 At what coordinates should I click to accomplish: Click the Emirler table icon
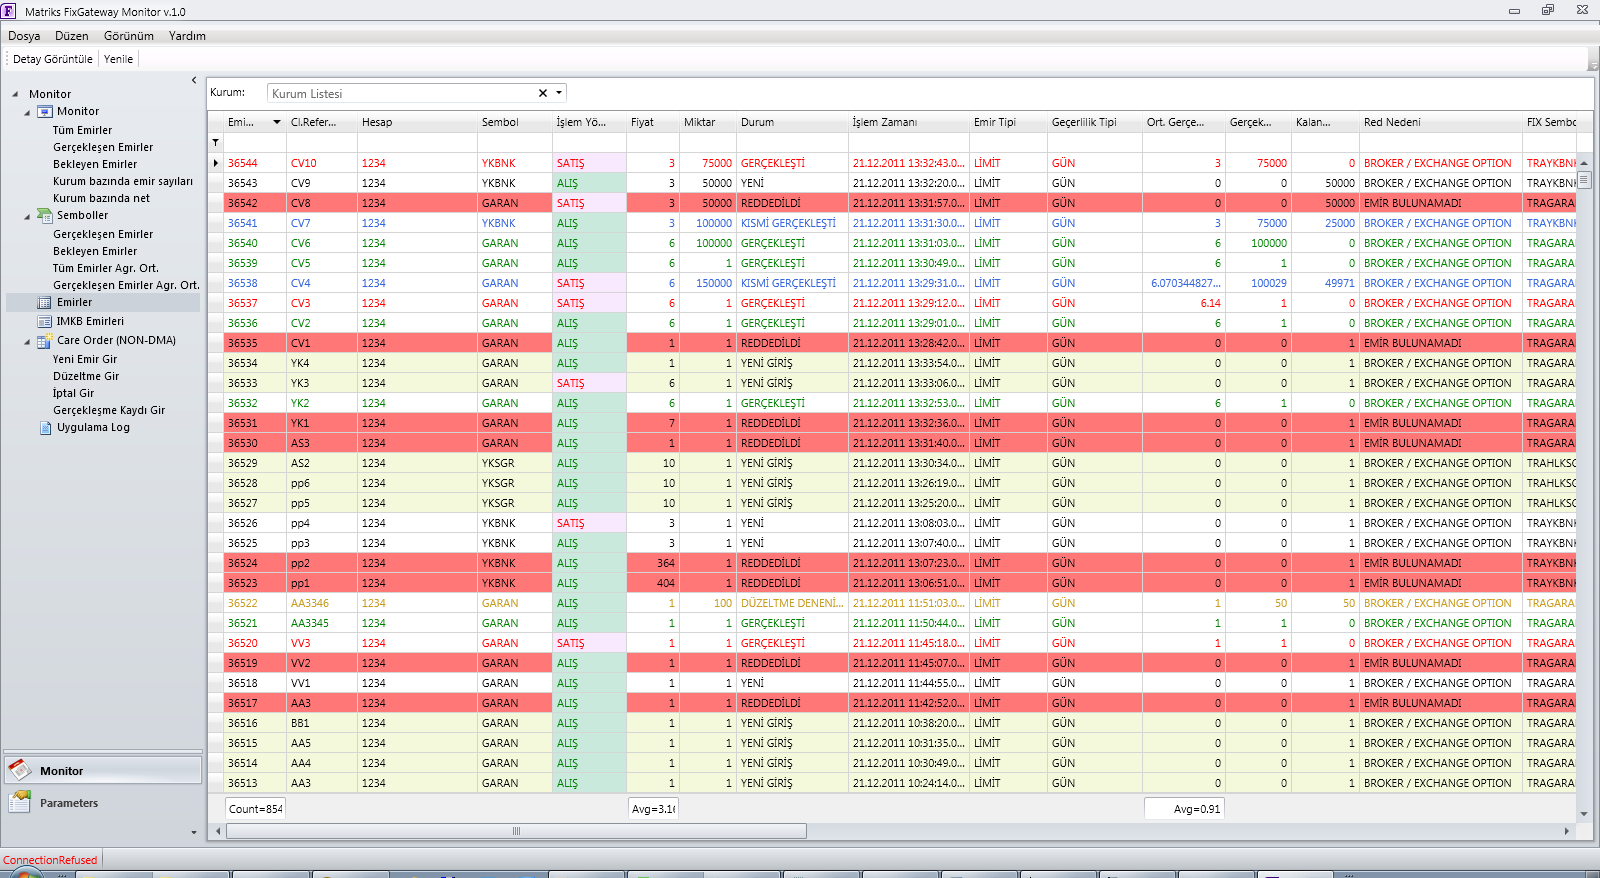pos(45,303)
